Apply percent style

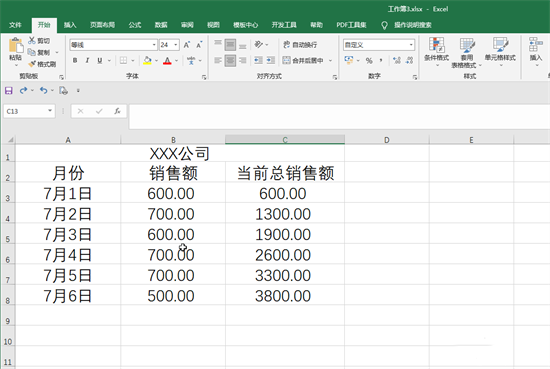[x=369, y=60]
